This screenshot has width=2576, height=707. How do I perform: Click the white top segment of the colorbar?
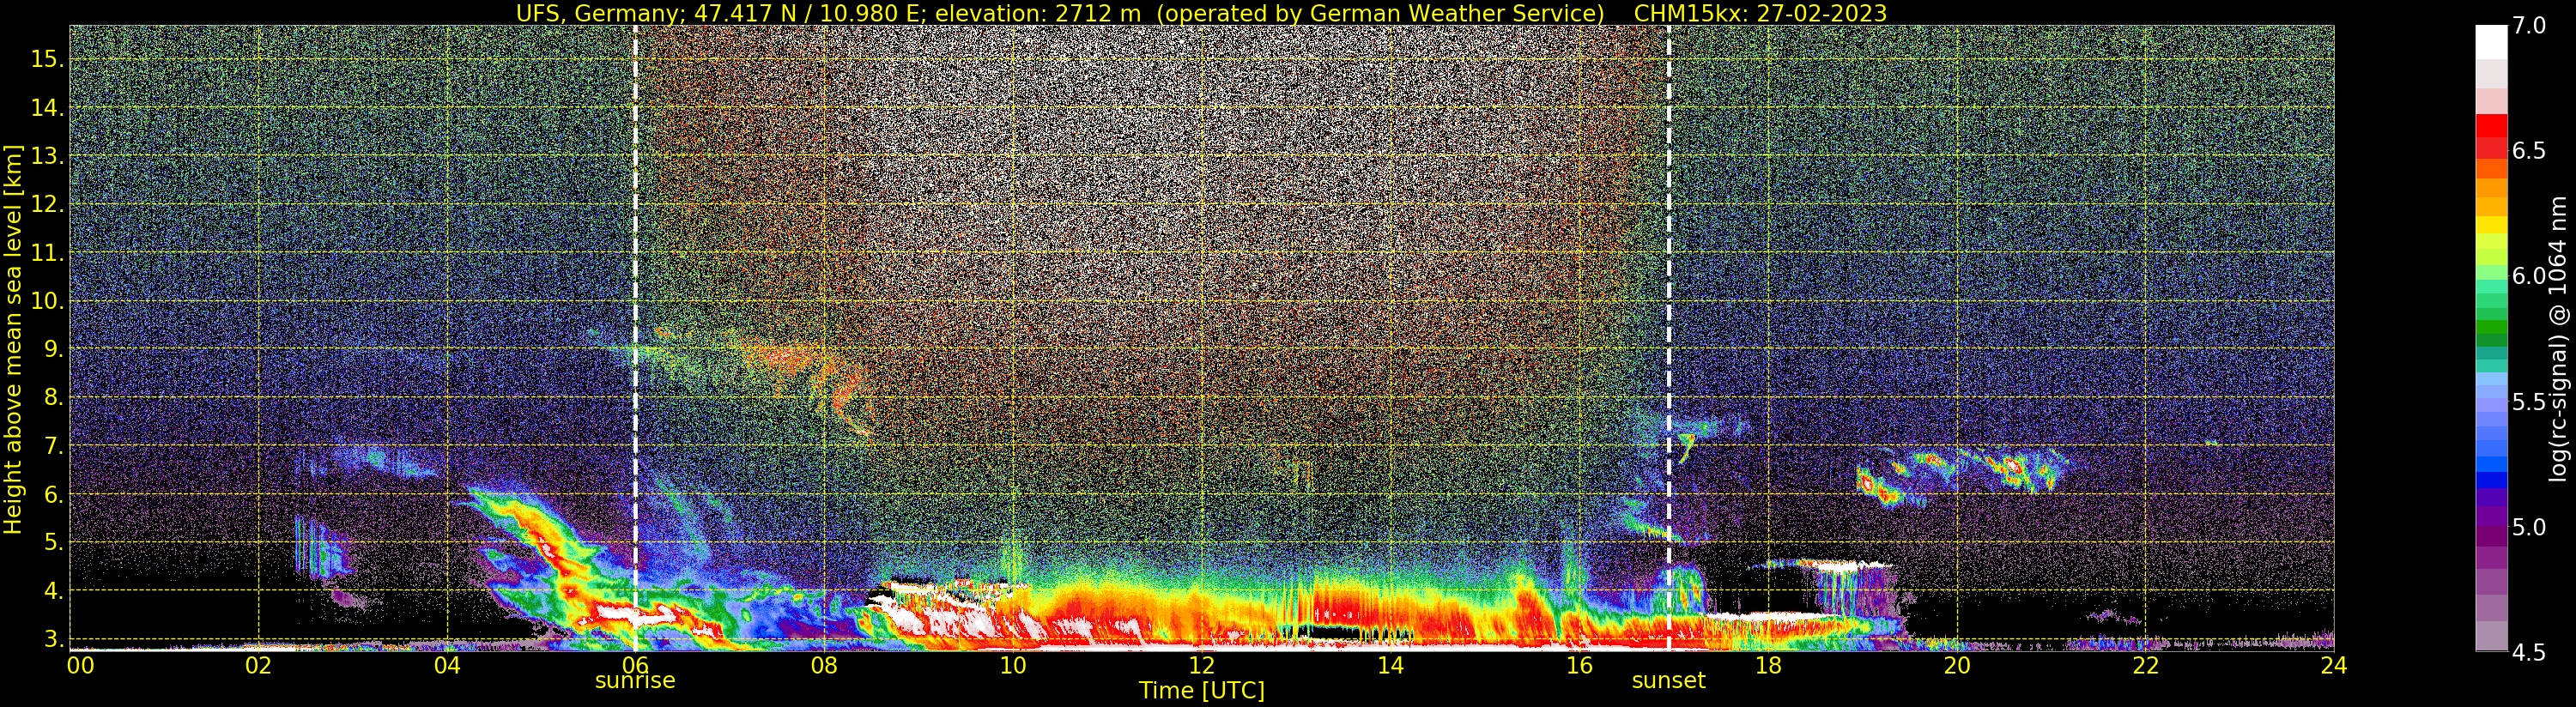tap(2491, 42)
